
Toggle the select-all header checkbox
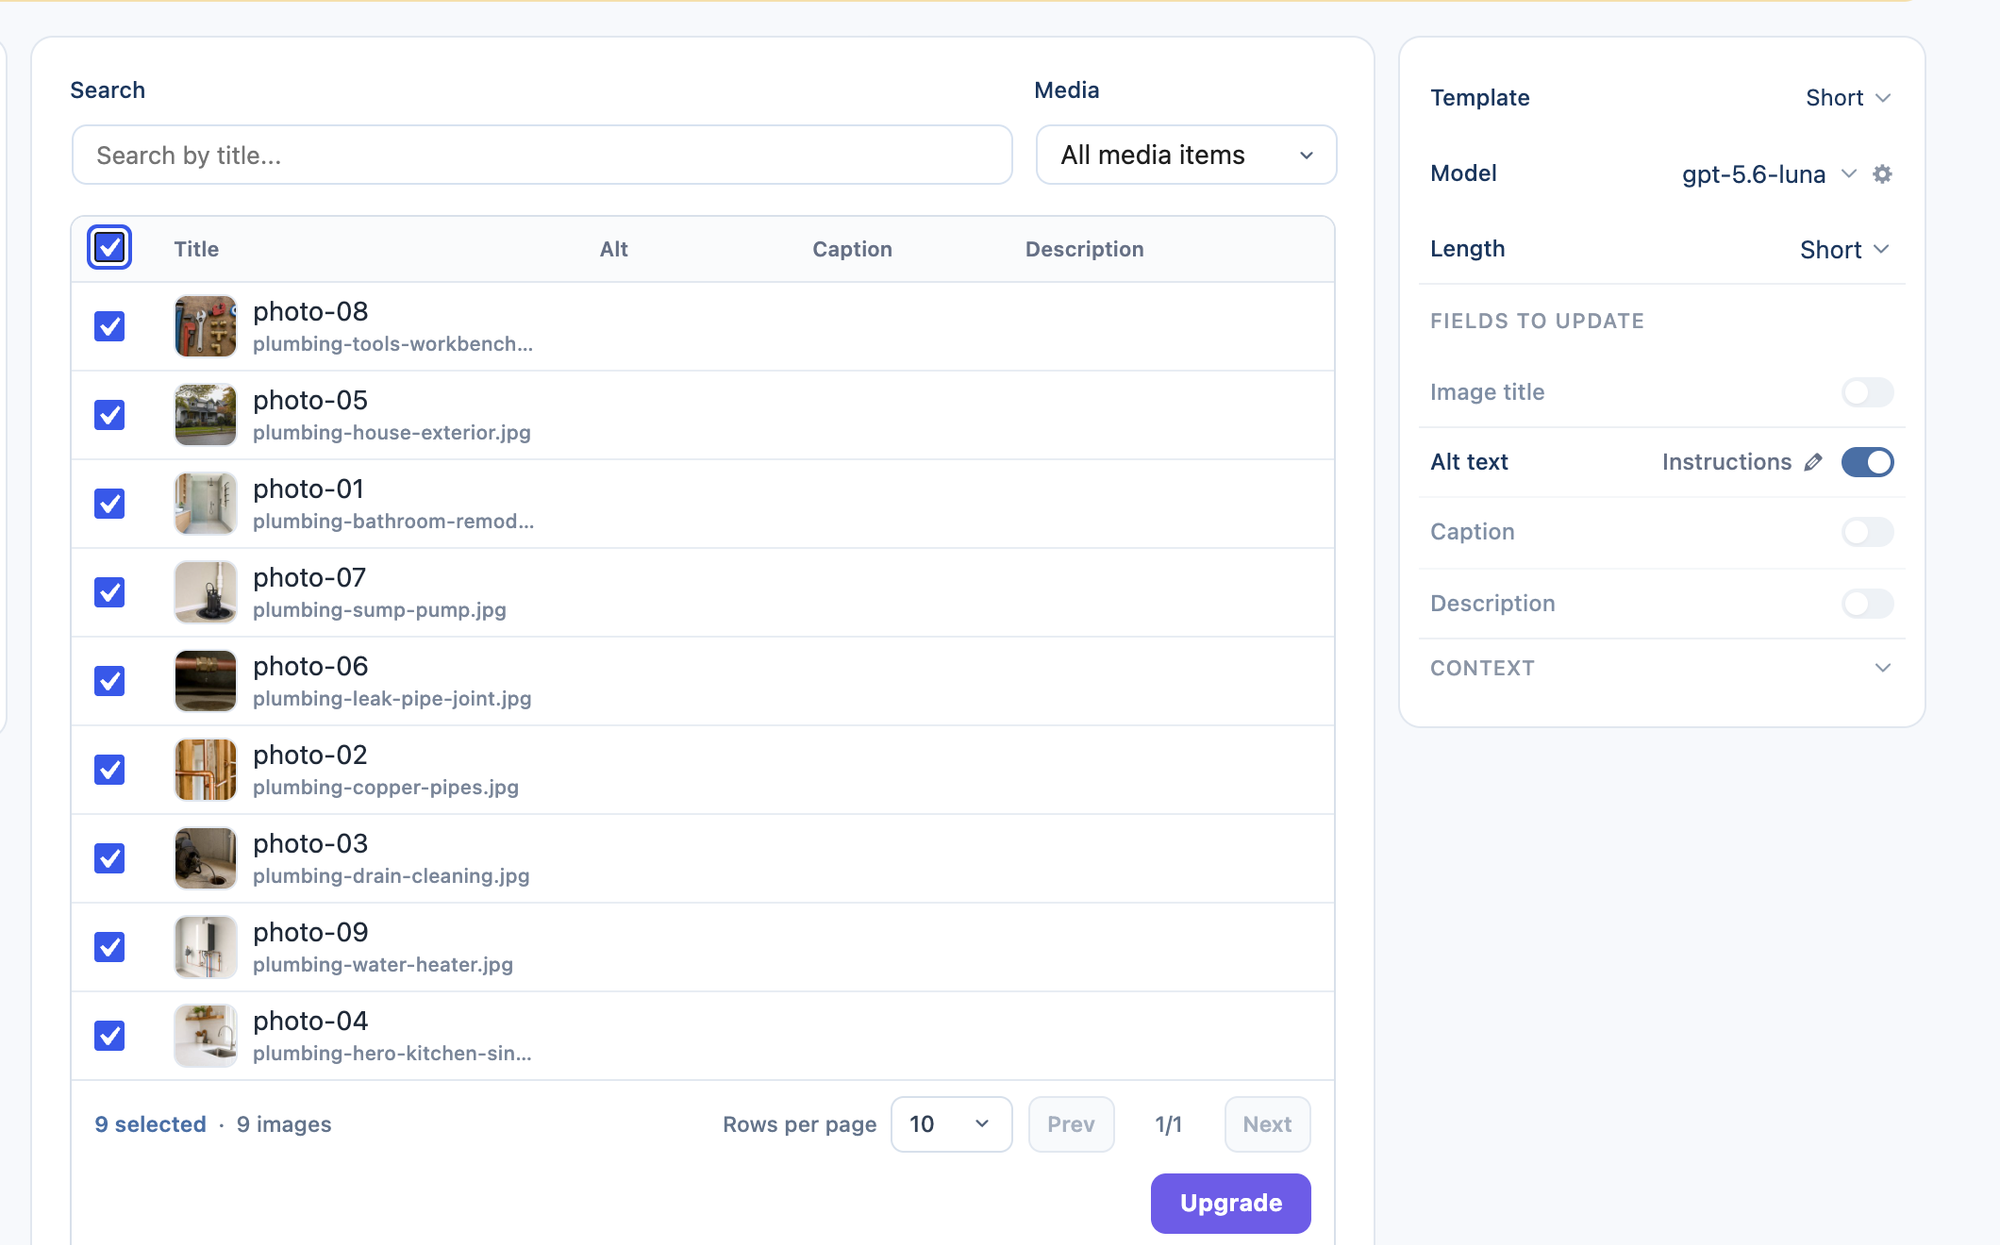click(109, 247)
